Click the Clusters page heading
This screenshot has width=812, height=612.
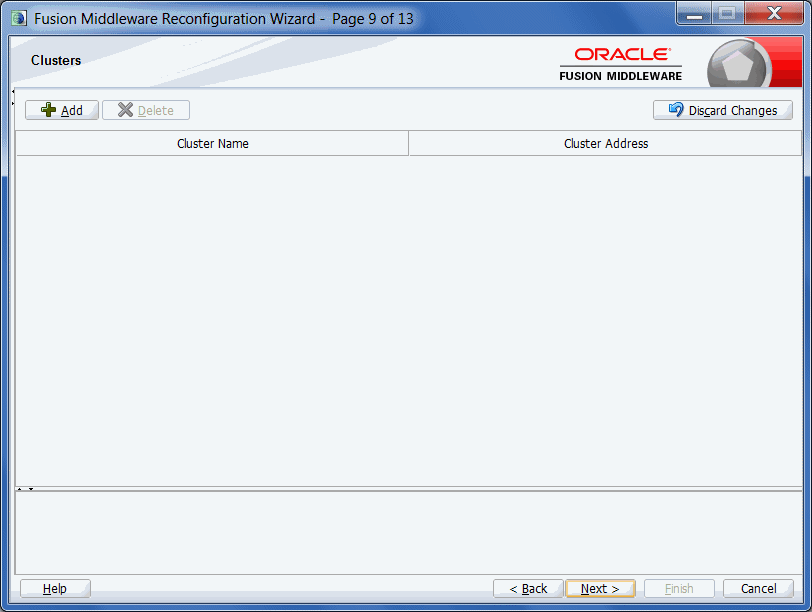coord(56,61)
